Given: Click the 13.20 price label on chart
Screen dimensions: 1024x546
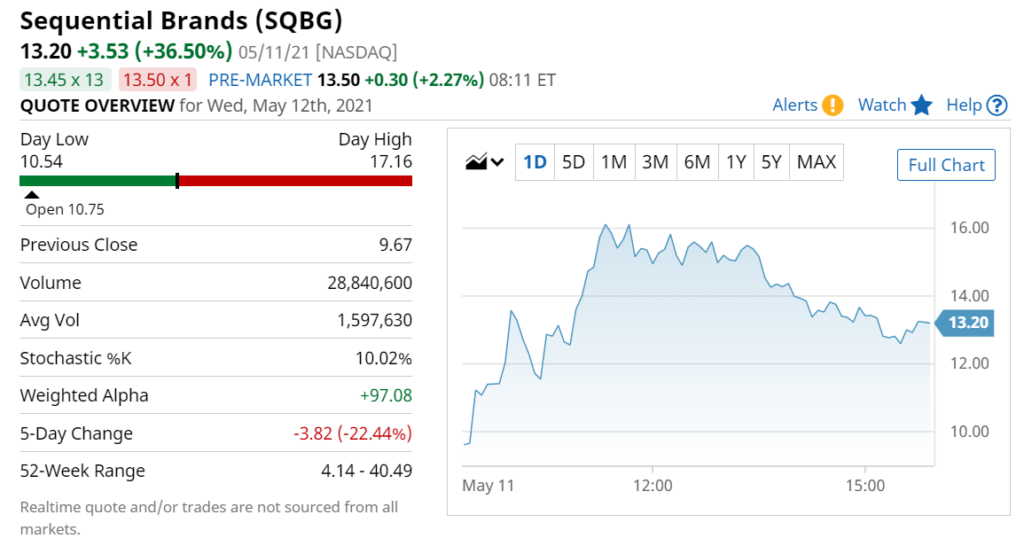Looking at the screenshot, I should (965, 323).
